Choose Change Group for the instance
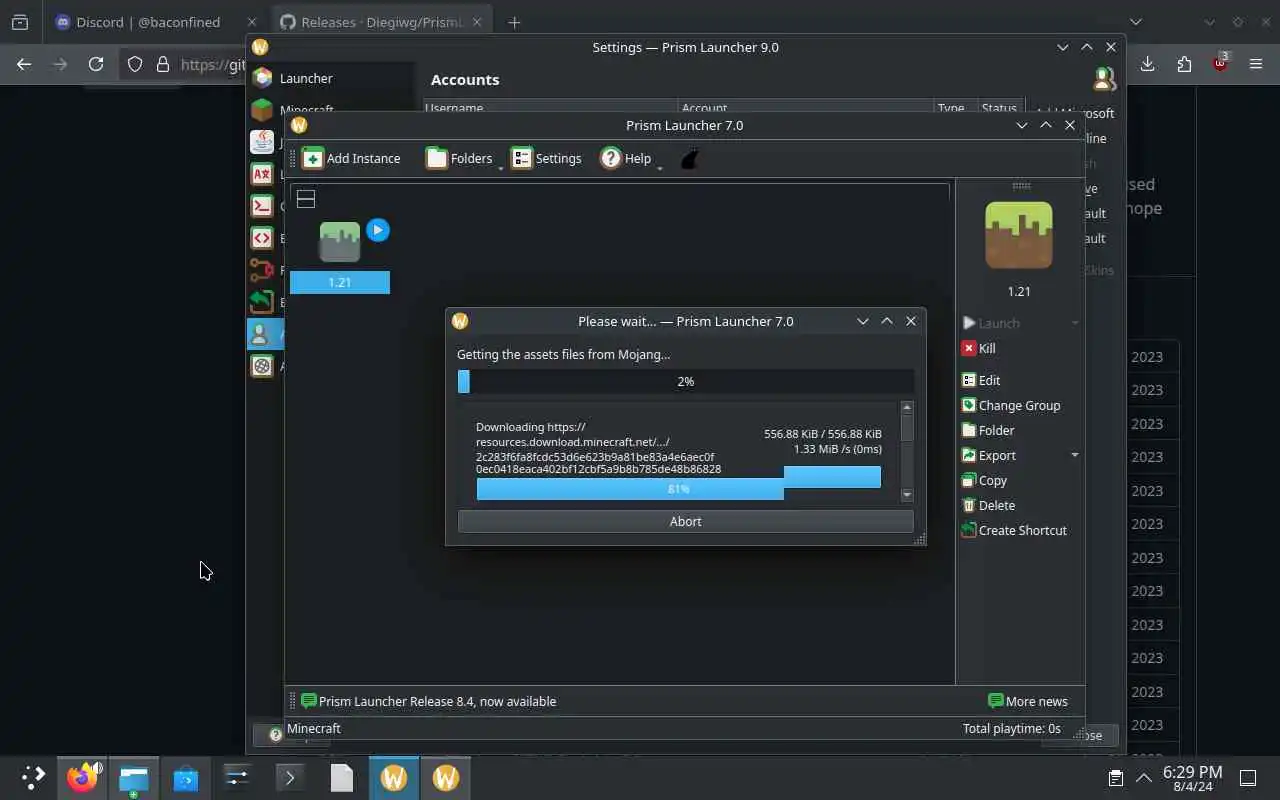 click(1011, 405)
